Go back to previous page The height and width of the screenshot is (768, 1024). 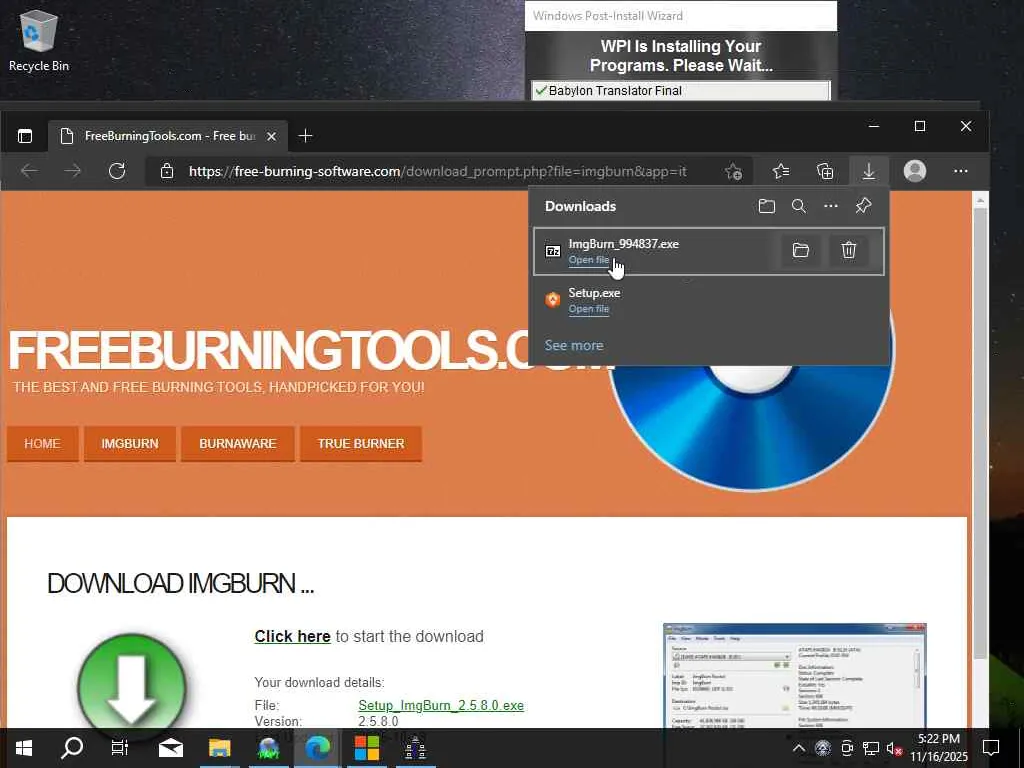[x=29, y=171]
